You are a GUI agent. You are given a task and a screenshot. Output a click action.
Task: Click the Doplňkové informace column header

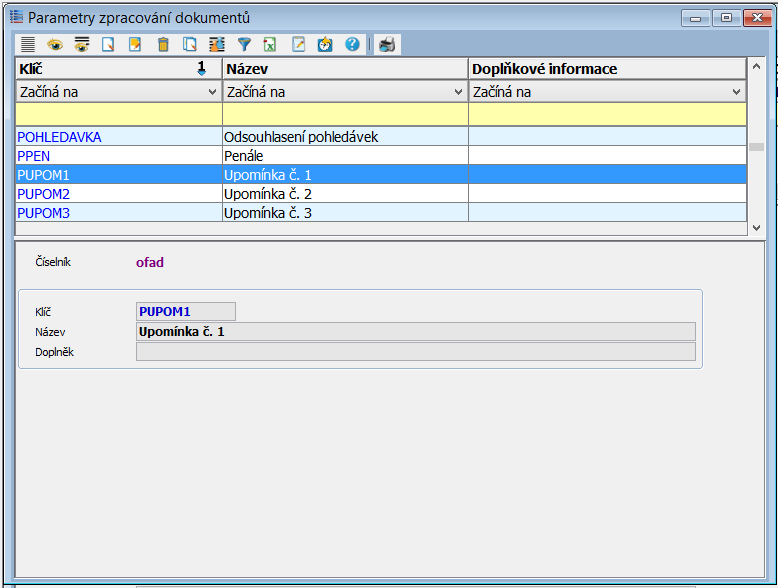(x=606, y=69)
